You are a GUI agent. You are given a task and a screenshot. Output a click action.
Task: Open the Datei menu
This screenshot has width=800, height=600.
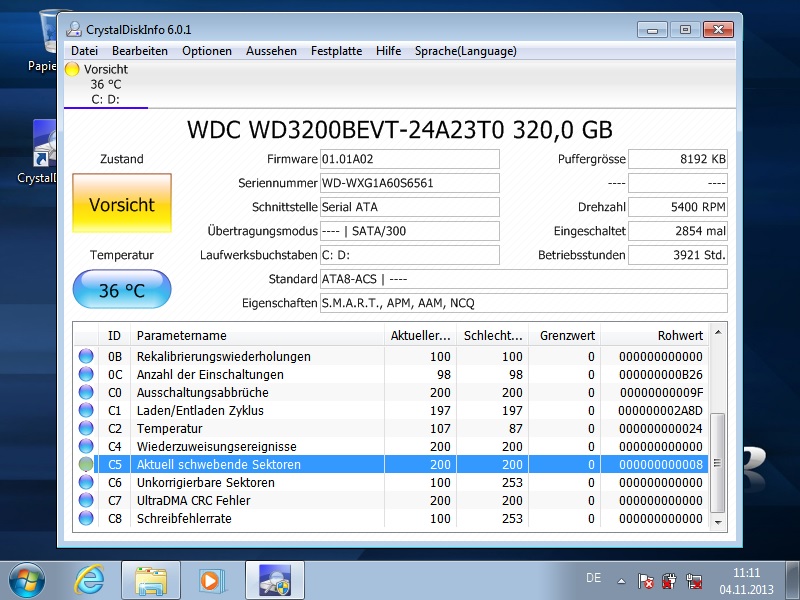(x=84, y=51)
